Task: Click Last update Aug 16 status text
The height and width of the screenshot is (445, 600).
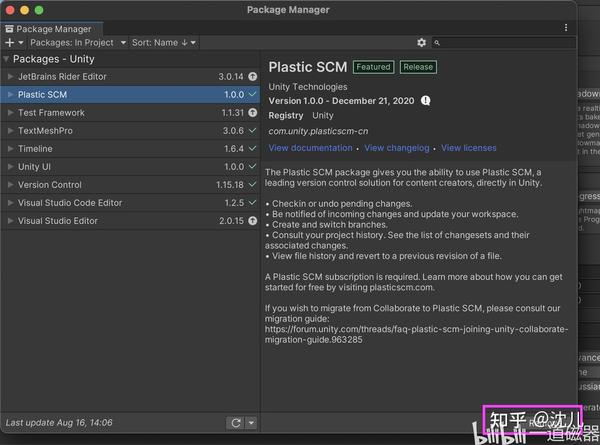Action: pyautogui.click(x=59, y=423)
